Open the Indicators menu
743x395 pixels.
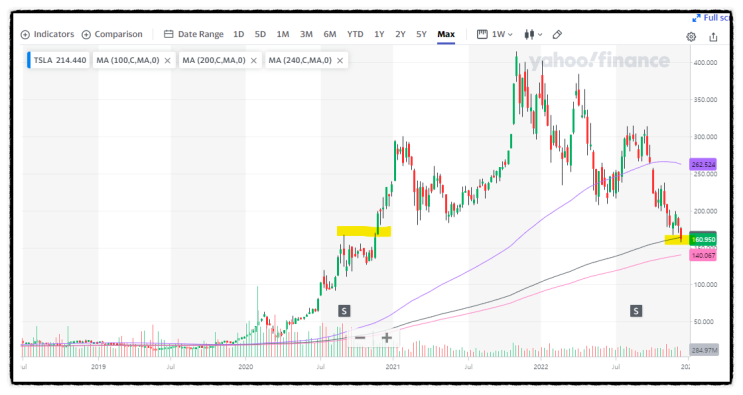click(47, 34)
